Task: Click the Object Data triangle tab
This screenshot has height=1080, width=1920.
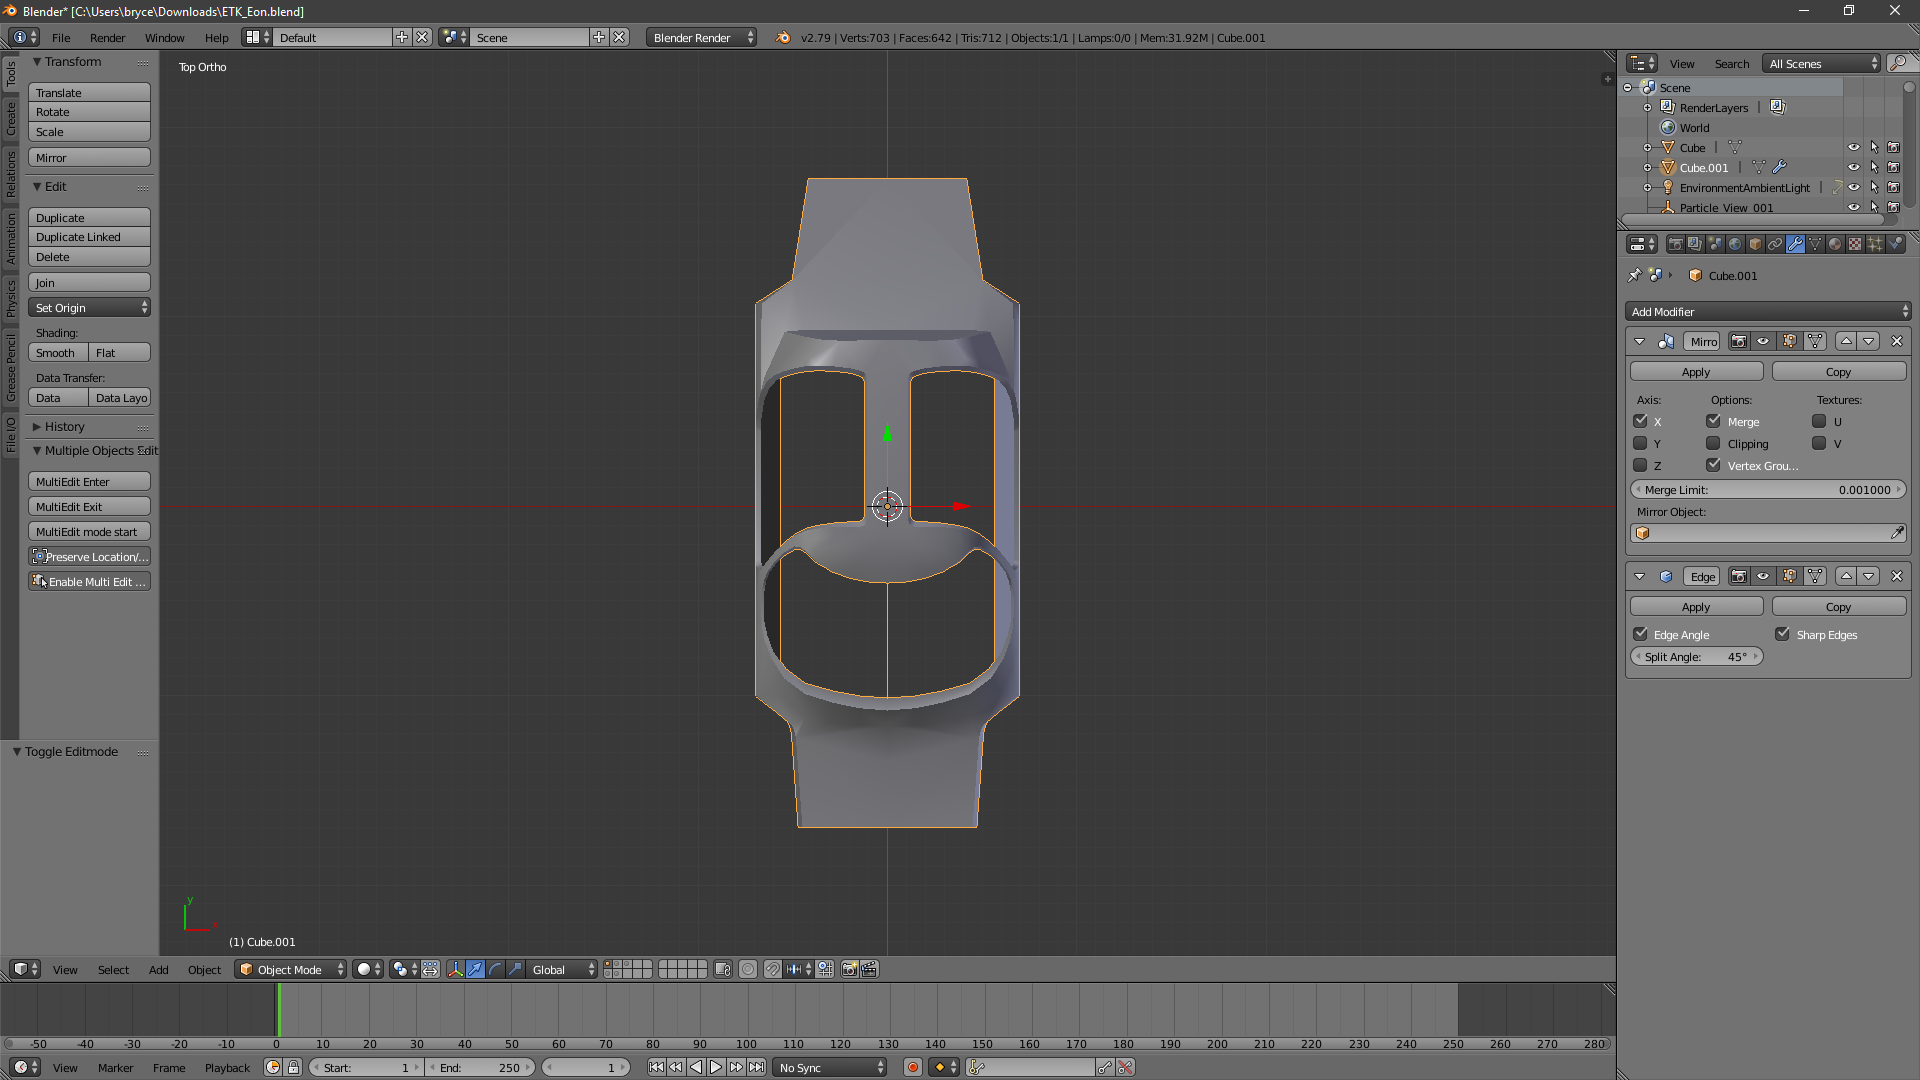Action: [x=1815, y=244]
